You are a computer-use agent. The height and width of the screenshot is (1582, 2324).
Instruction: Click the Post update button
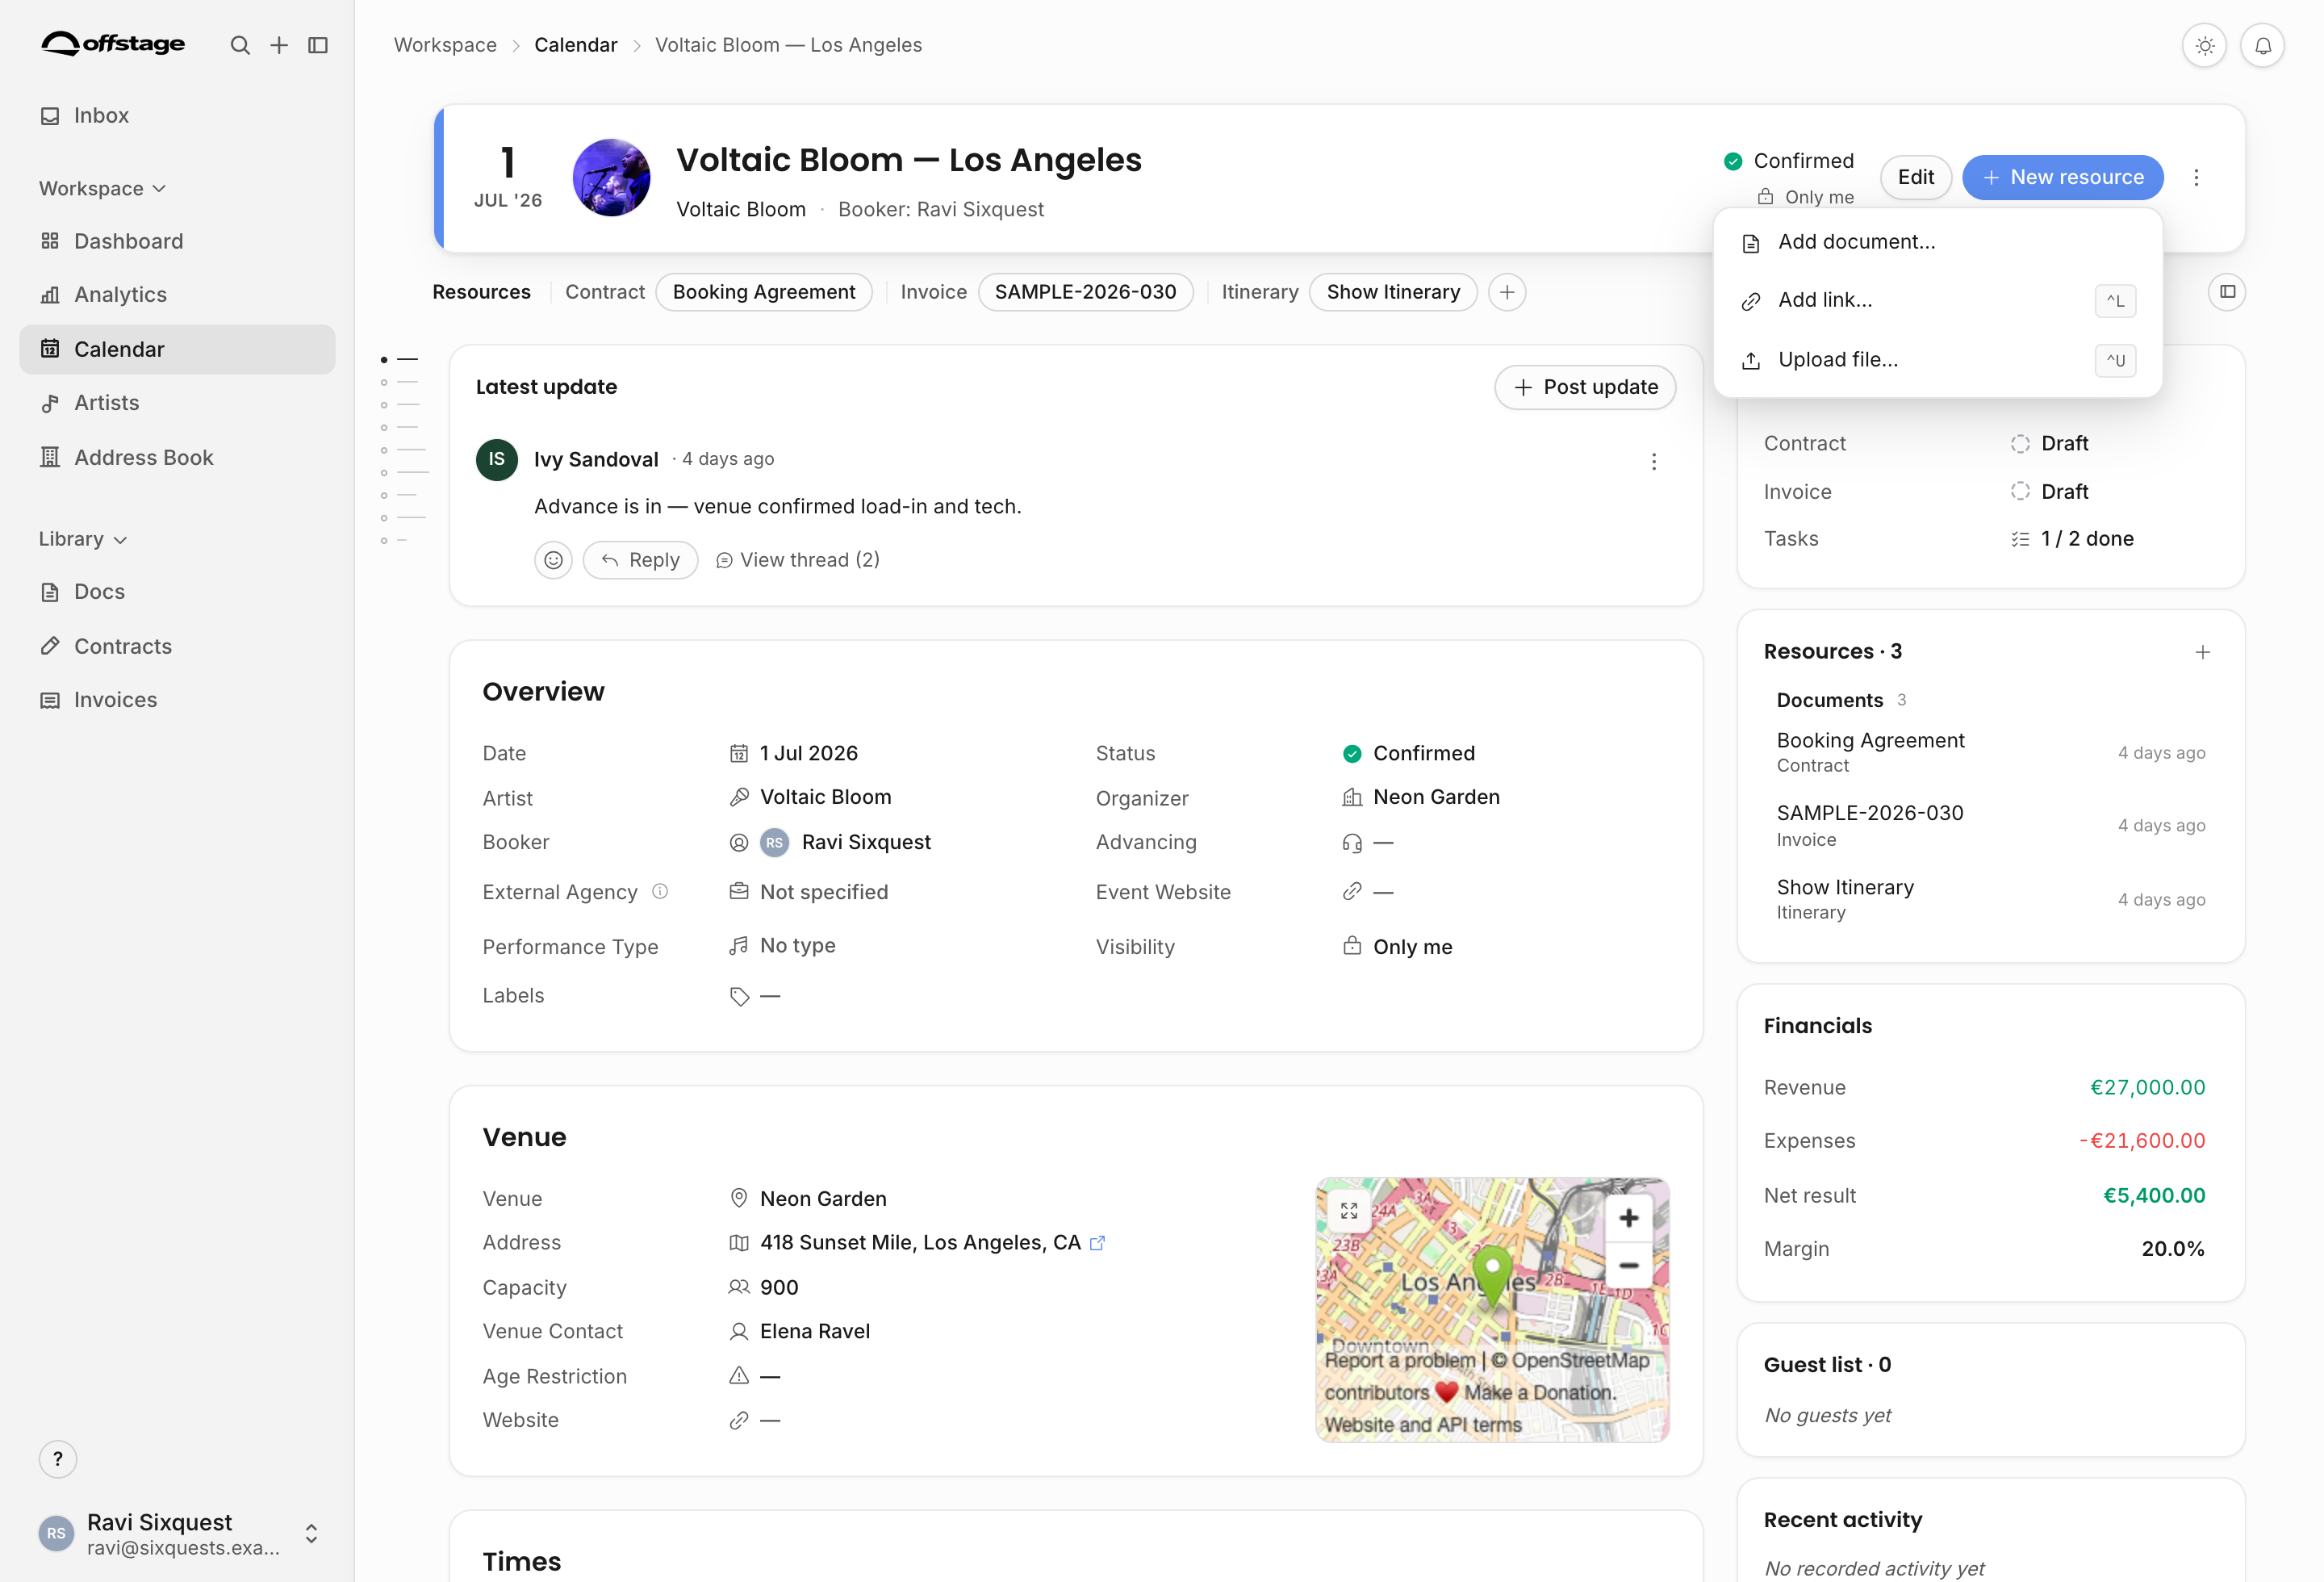click(1585, 387)
